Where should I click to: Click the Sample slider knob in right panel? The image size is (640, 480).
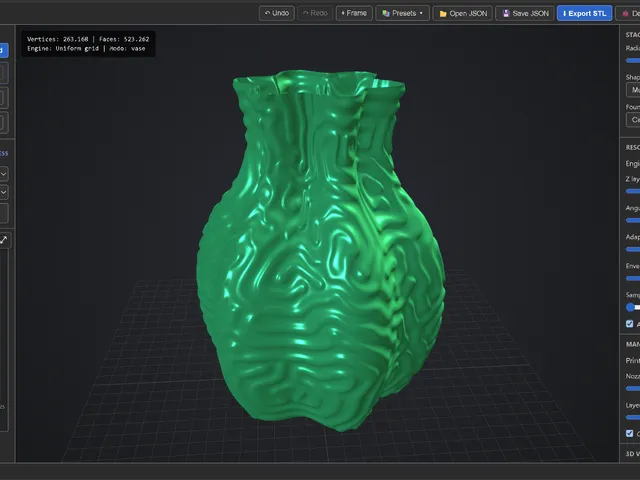[631, 307]
